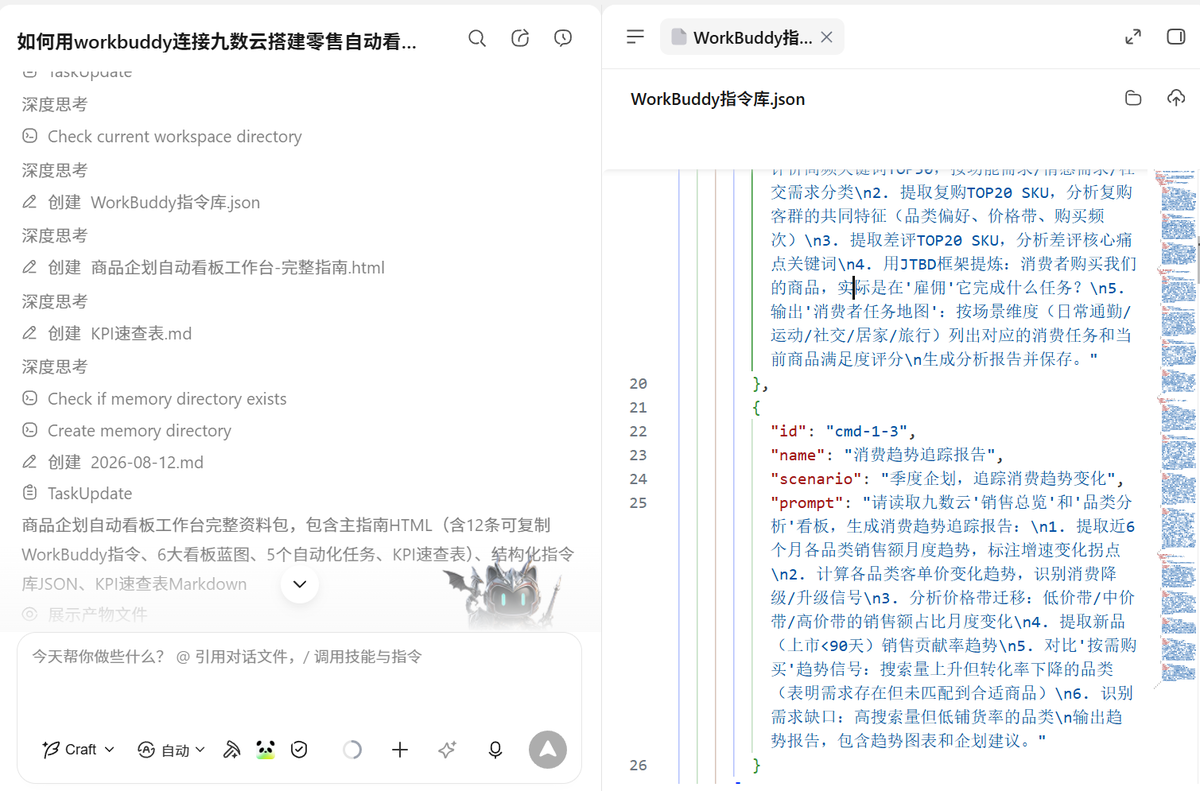
Task: Click pencil icon beside 创建 2026-08-12.md
Action: (30, 462)
